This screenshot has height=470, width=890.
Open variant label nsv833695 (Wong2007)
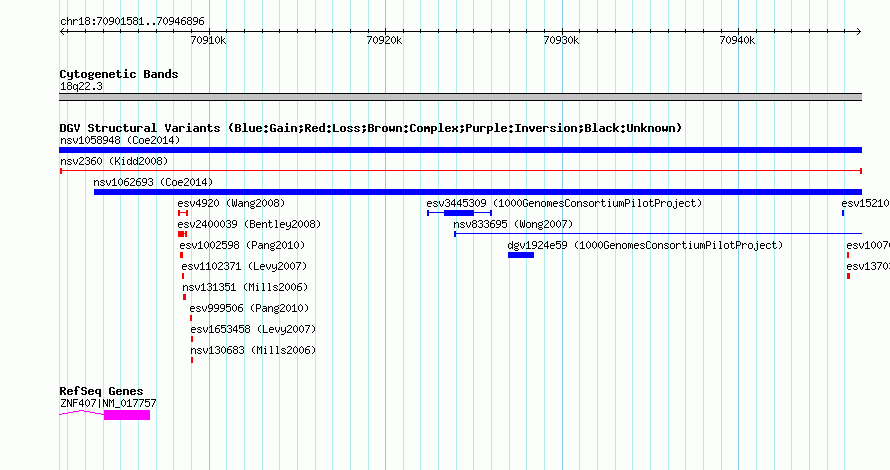(513, 224)
